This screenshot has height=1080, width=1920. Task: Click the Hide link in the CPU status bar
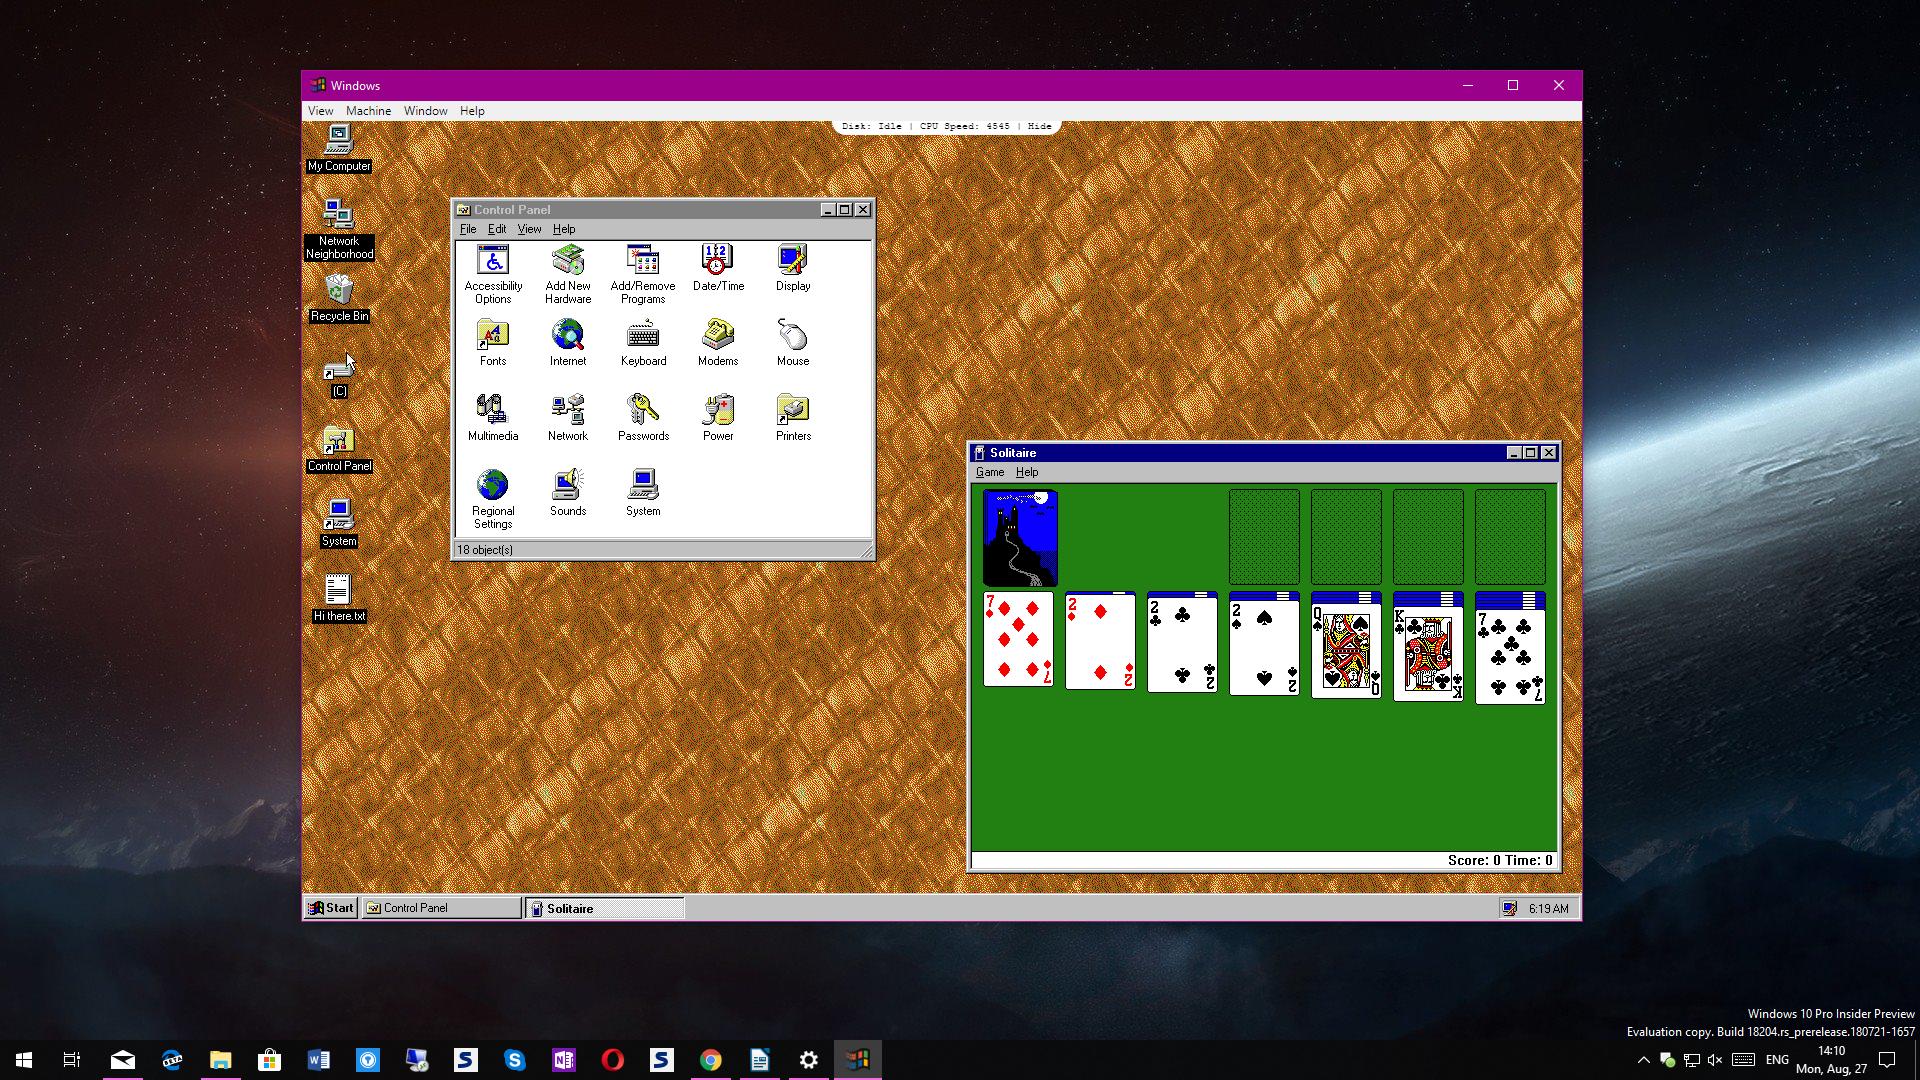(1040, 126)
